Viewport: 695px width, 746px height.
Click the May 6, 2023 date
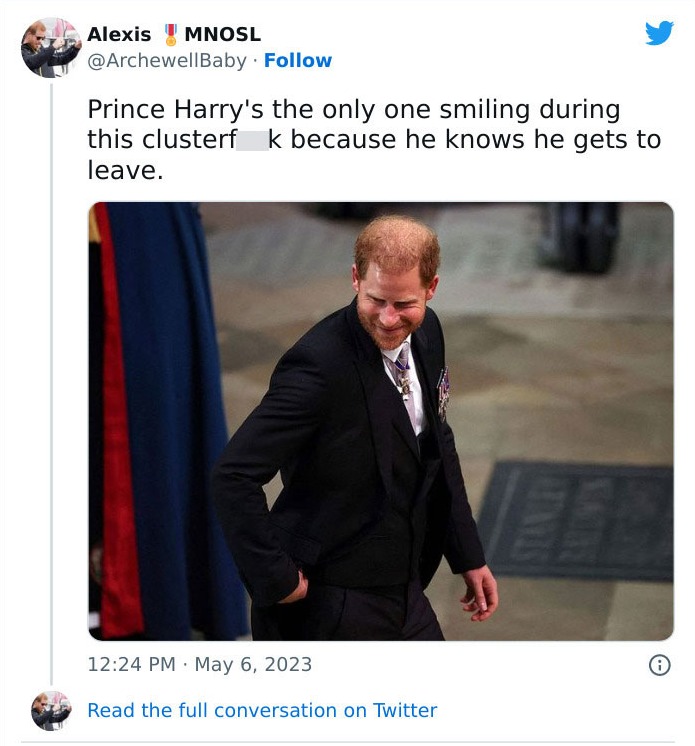253,665
